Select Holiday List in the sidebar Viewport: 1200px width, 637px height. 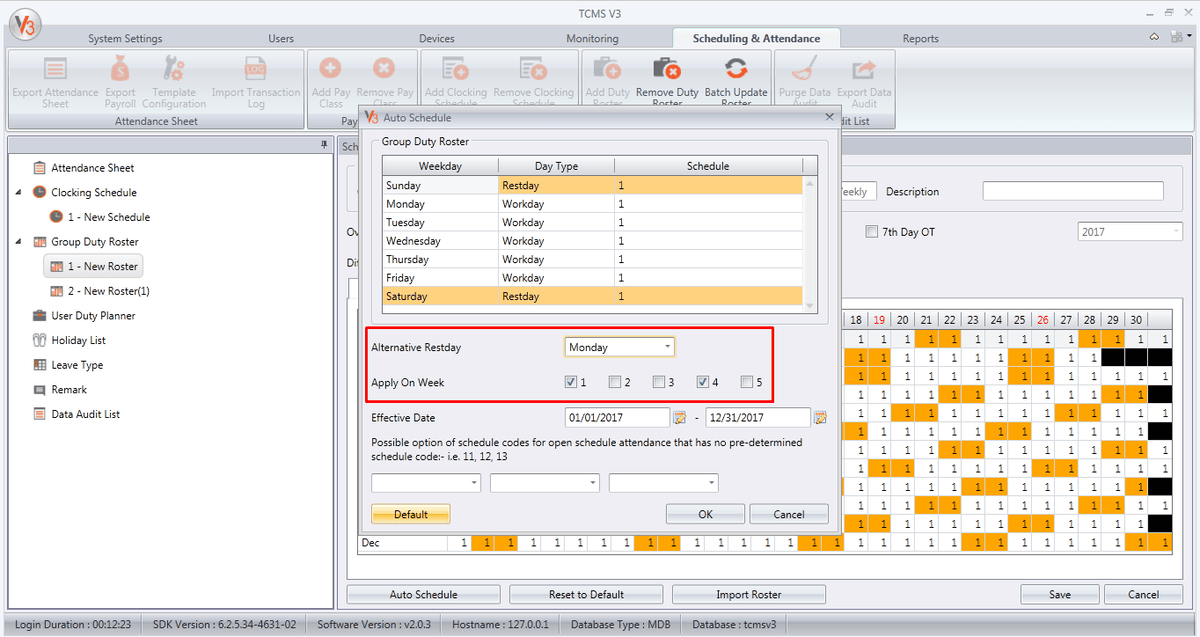point(78,340)
